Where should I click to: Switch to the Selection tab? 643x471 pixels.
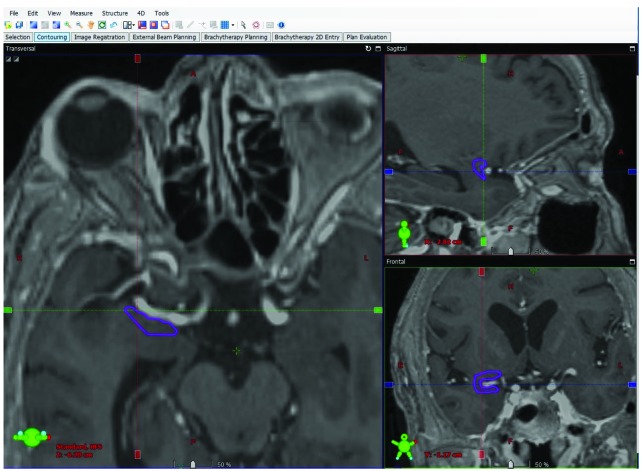click(x=18, y=37)
